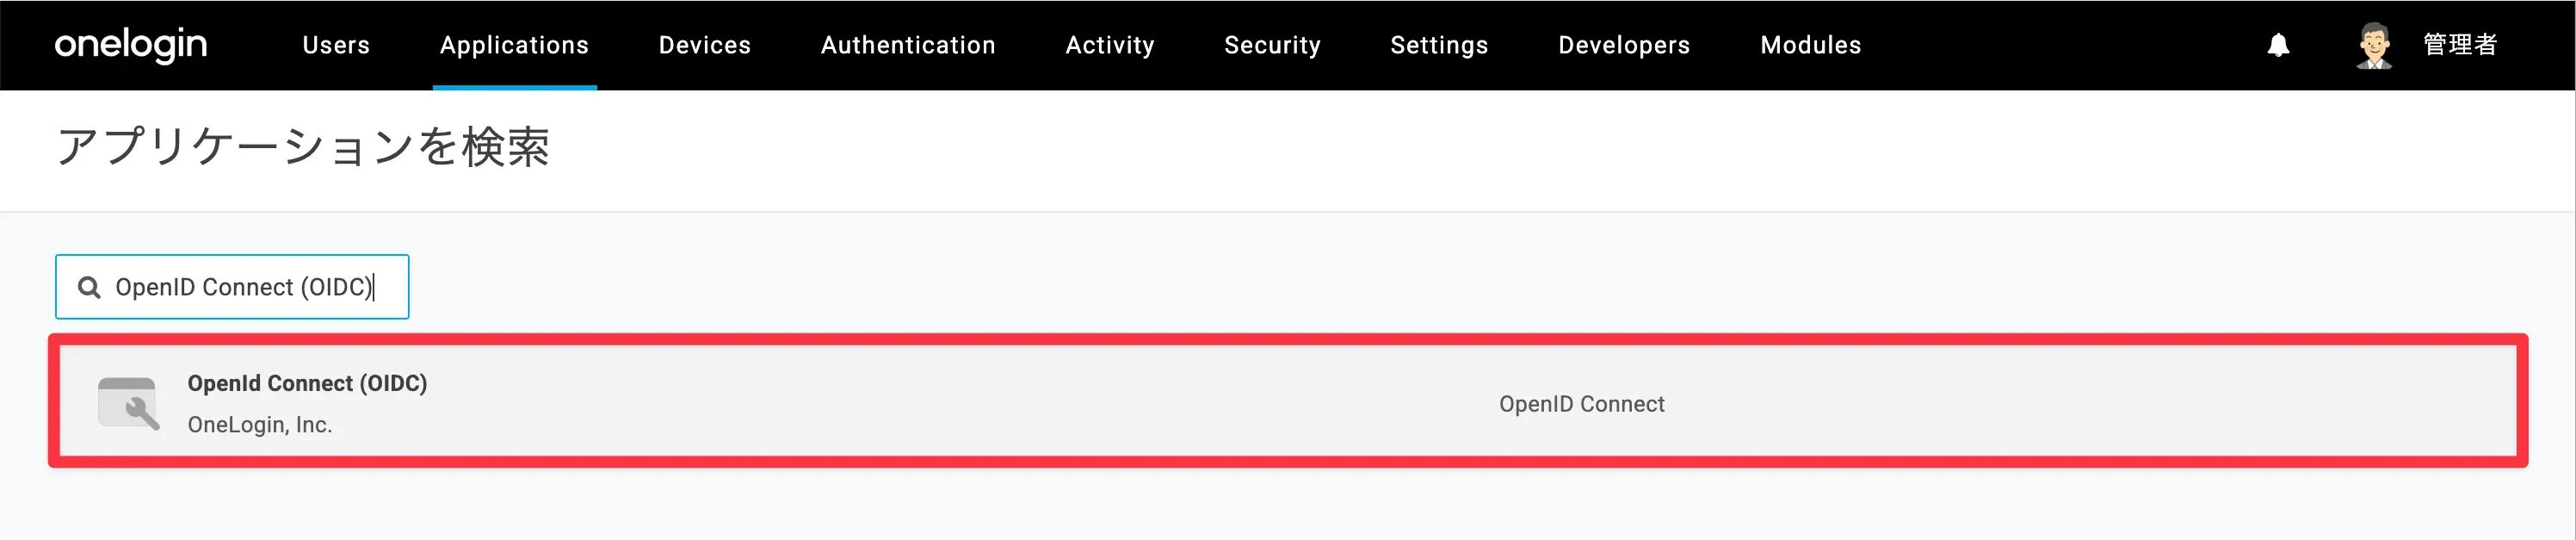Open the Users menu
This screenshot has width=2576, height=540.
click(x=336, y=45)
